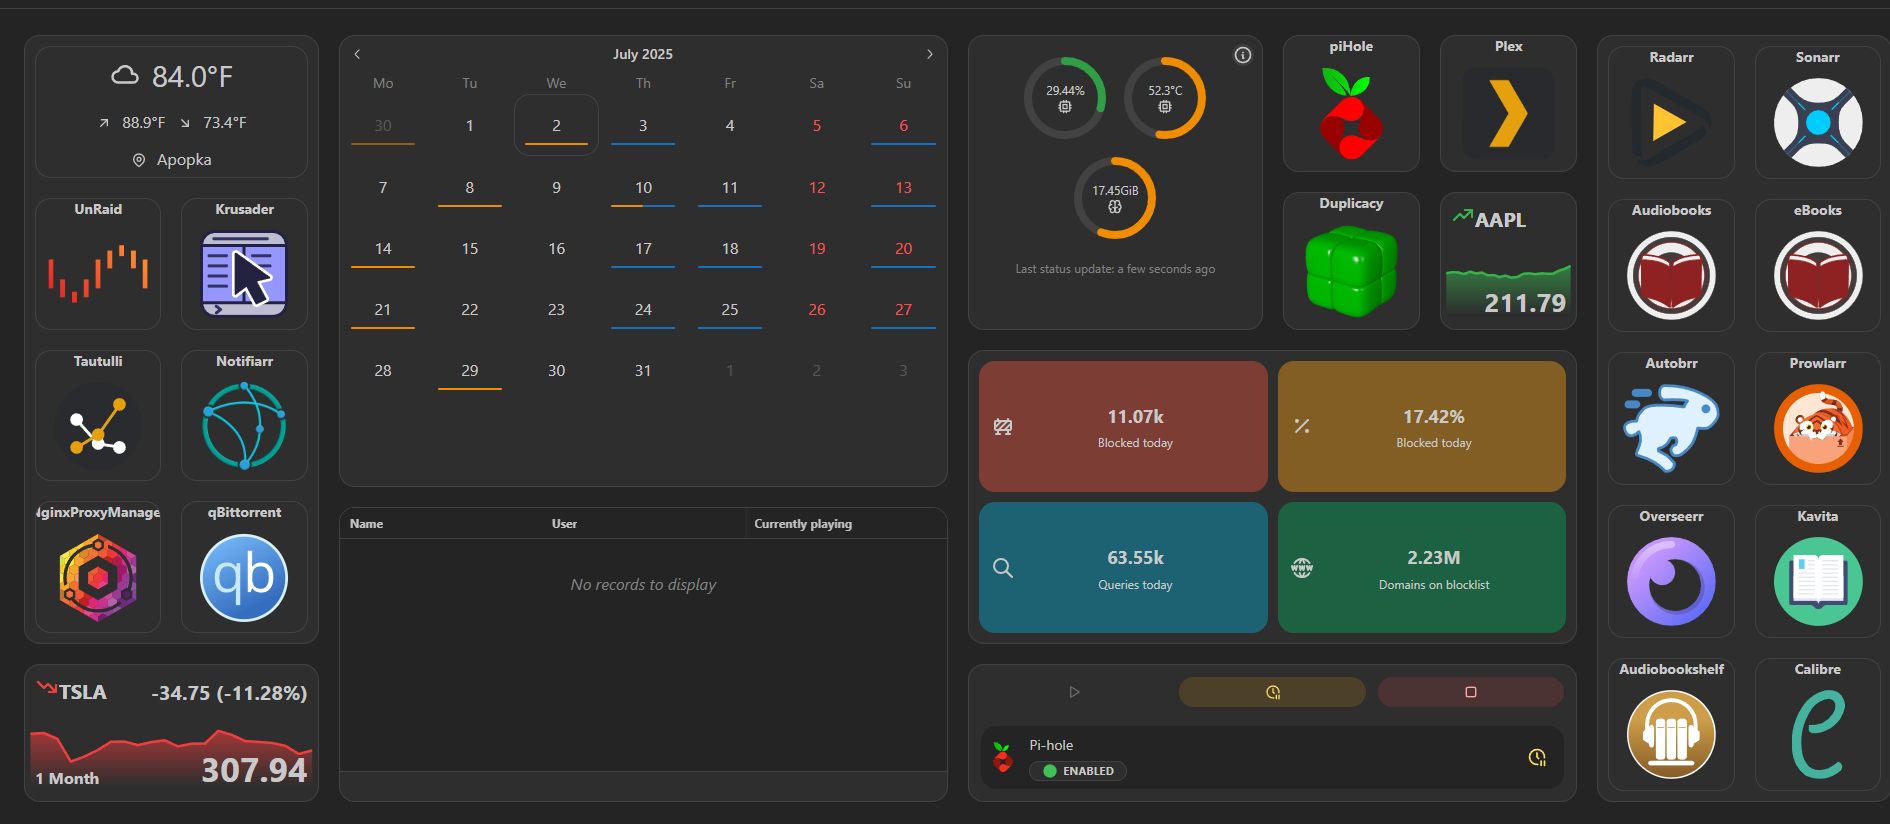This screenshot has width=1890, height=824.
Task: Click the system info circle icon
Action: [x=1243, y=55]
